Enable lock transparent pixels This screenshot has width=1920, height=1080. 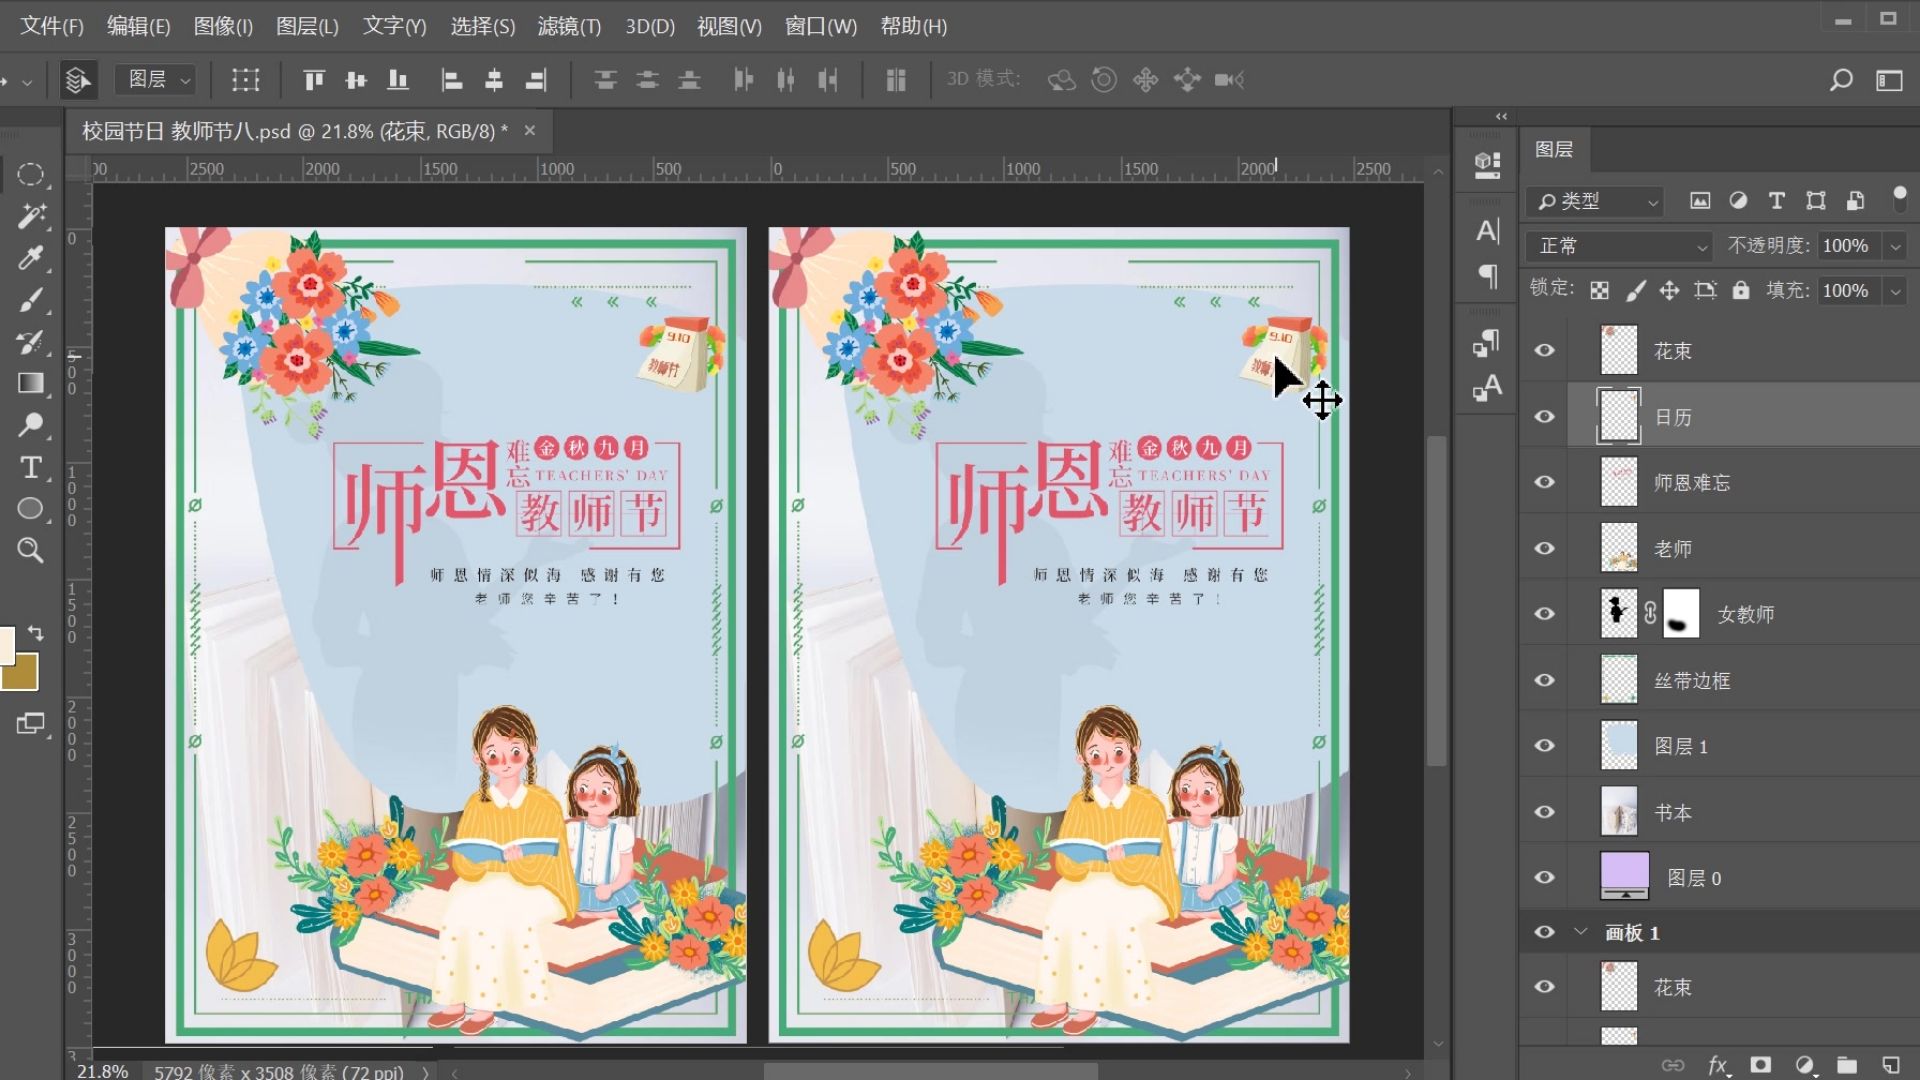(x=1601, y=290)
